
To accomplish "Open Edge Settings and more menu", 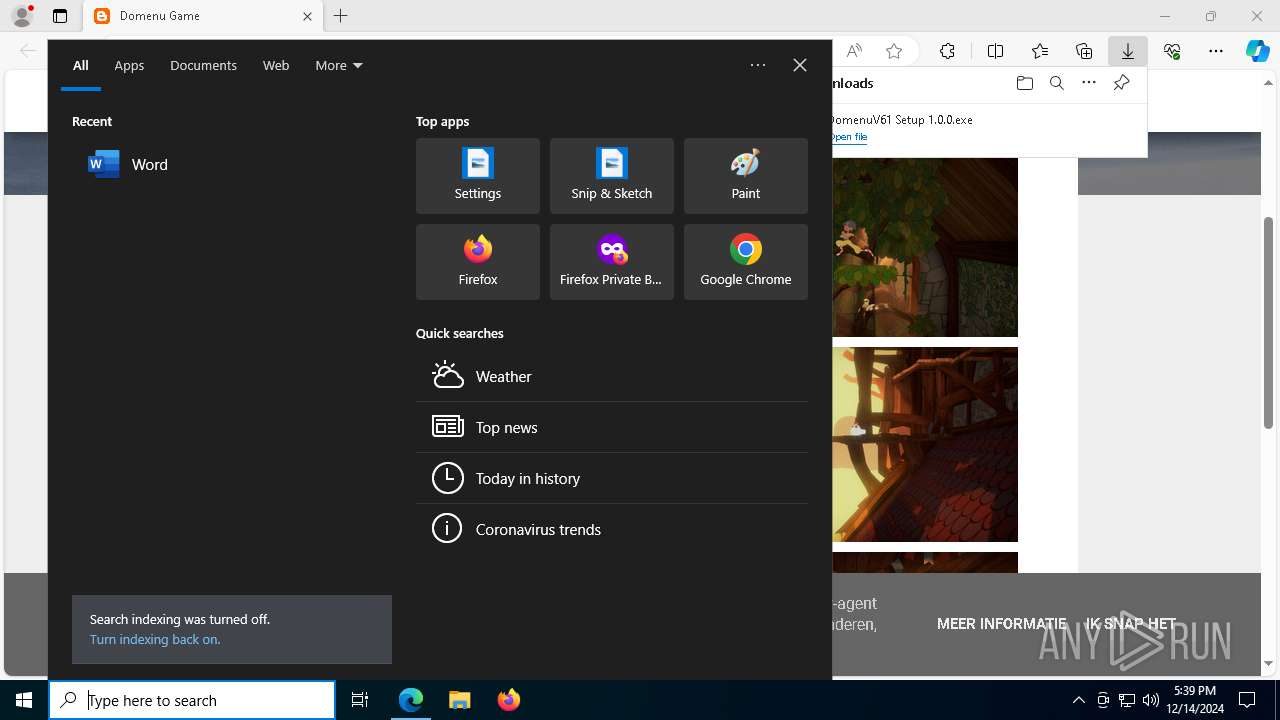I will [1216, 51].
